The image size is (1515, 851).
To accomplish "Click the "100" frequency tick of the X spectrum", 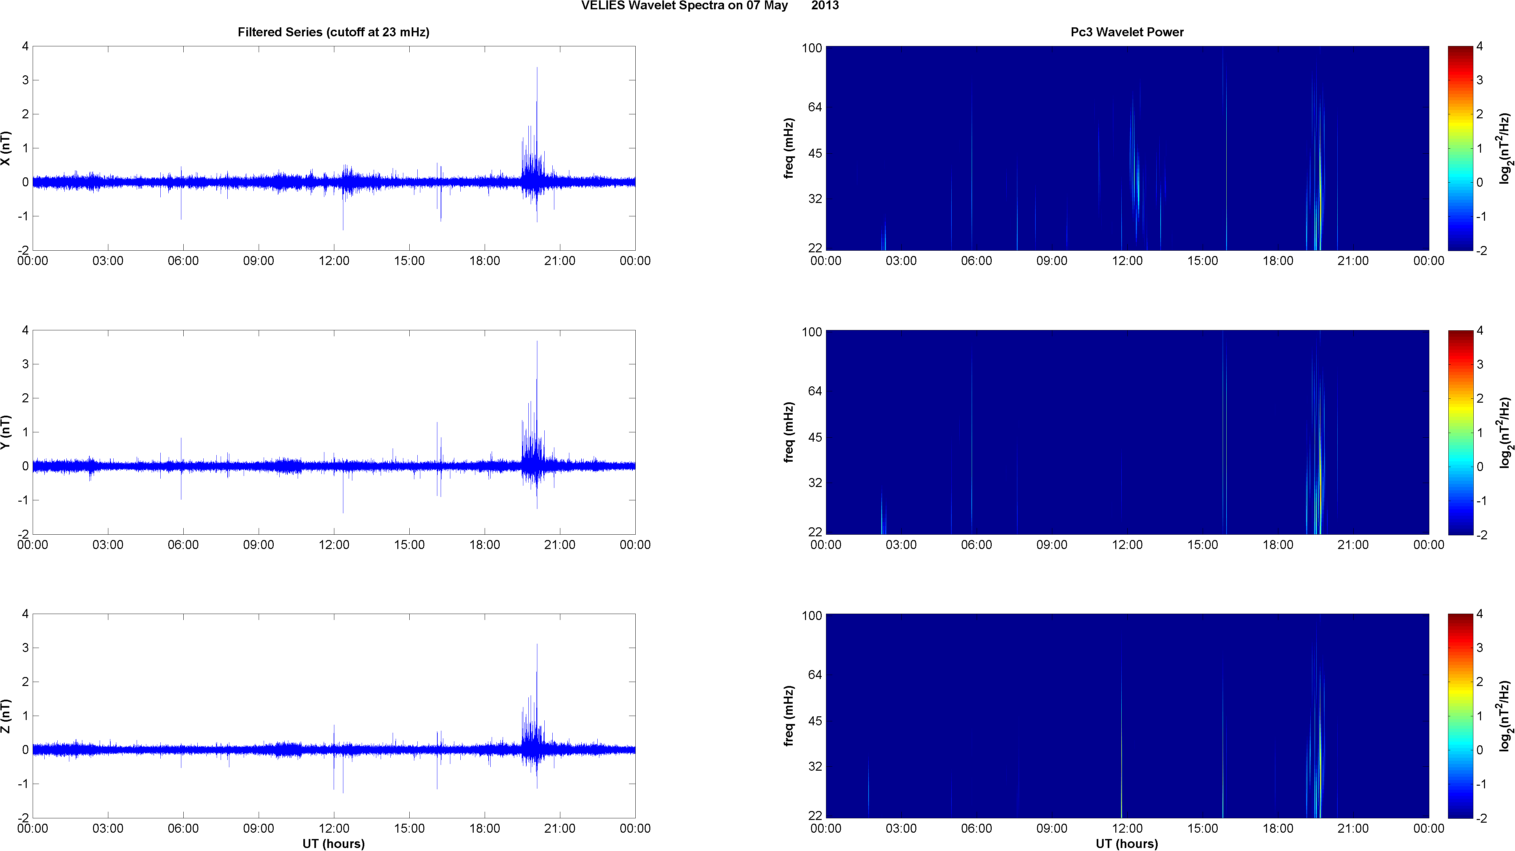I will [811, 48].
